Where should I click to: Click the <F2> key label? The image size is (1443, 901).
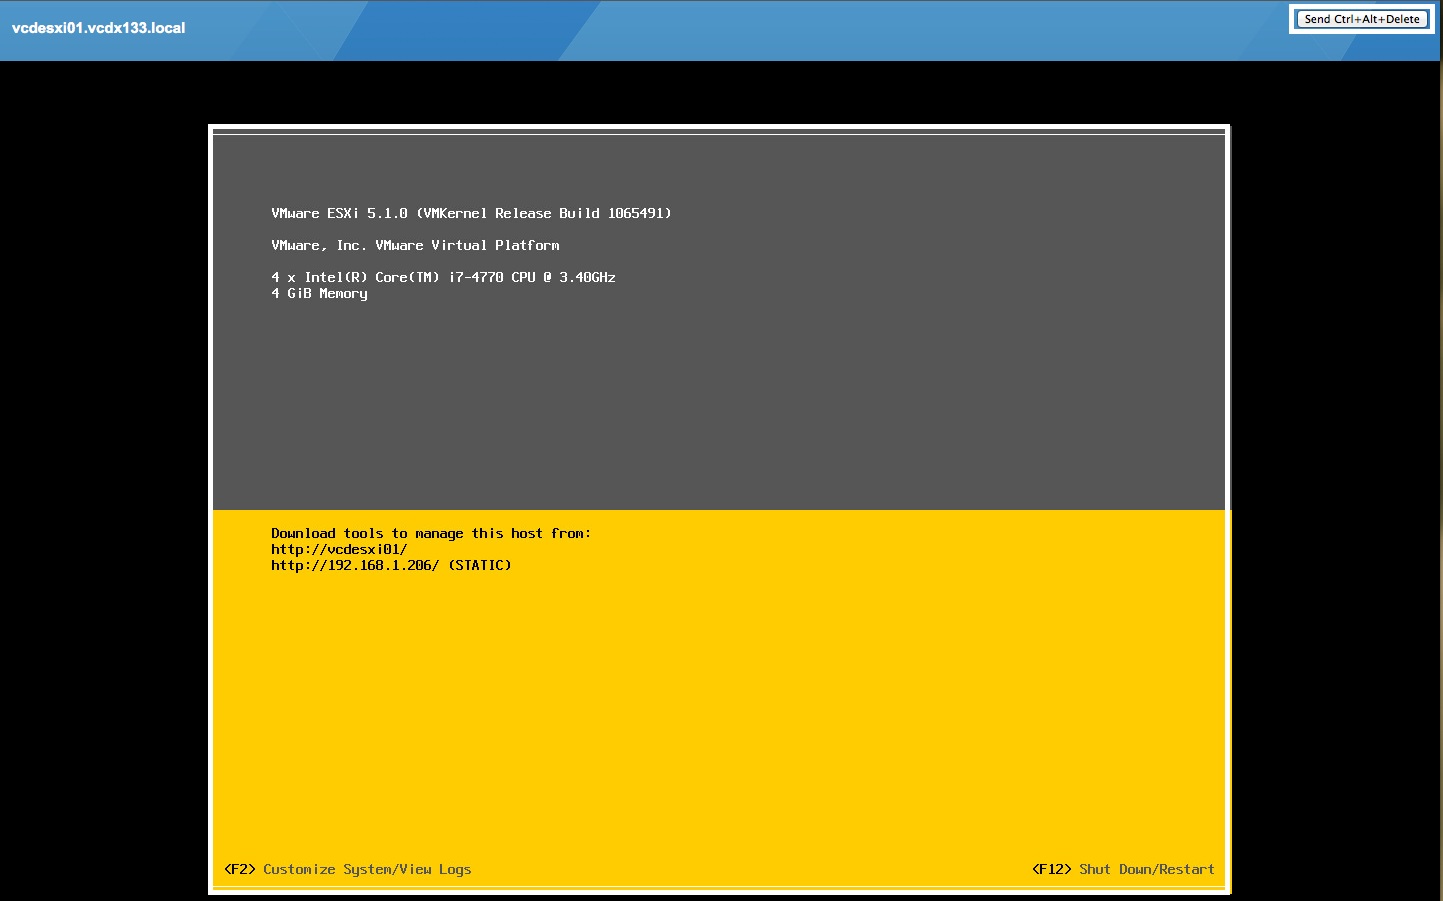tap(240, 869)
